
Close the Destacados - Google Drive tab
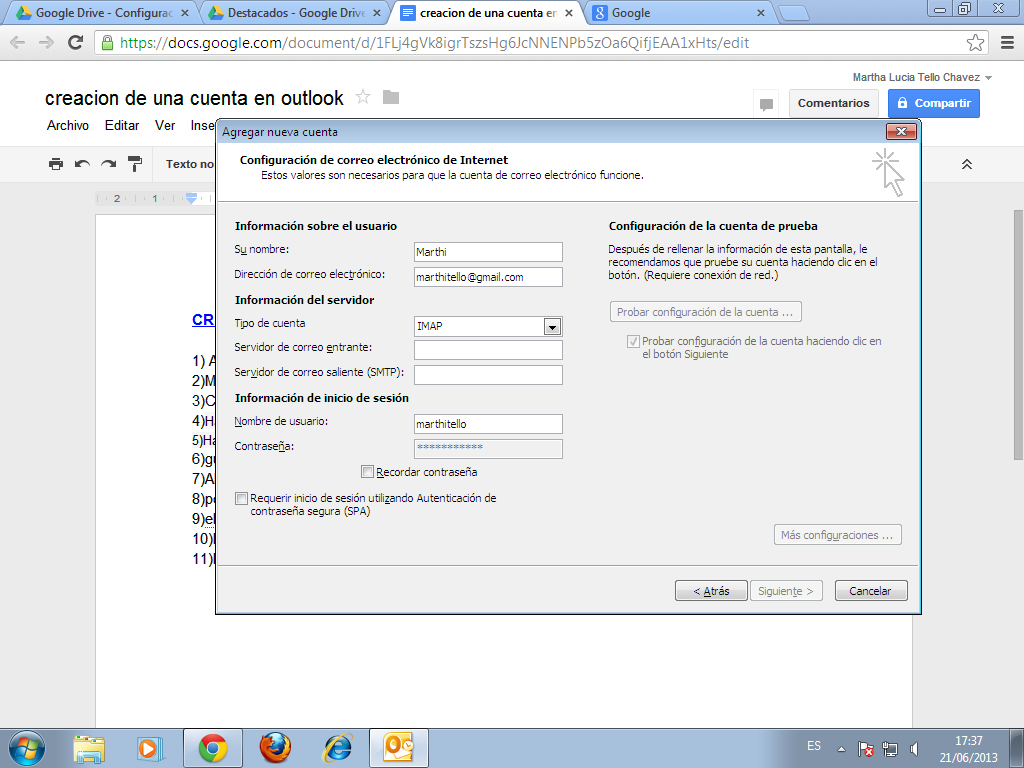376,12
